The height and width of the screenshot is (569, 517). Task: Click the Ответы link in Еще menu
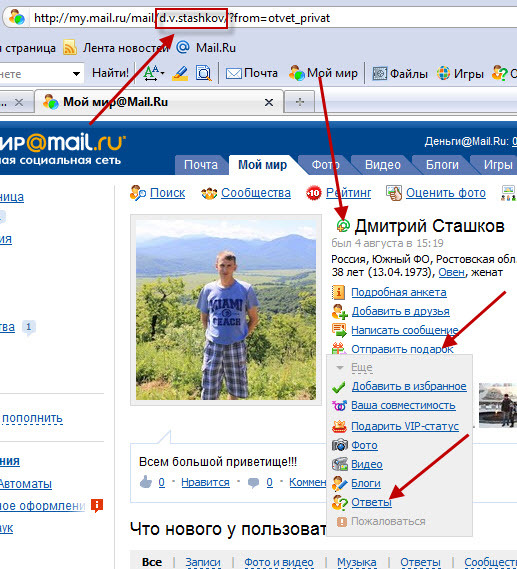pyautogui.click(x=372, y=502)
